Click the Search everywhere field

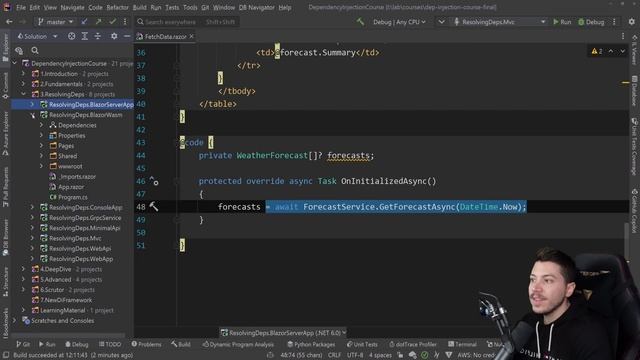(x=187, y=22)
